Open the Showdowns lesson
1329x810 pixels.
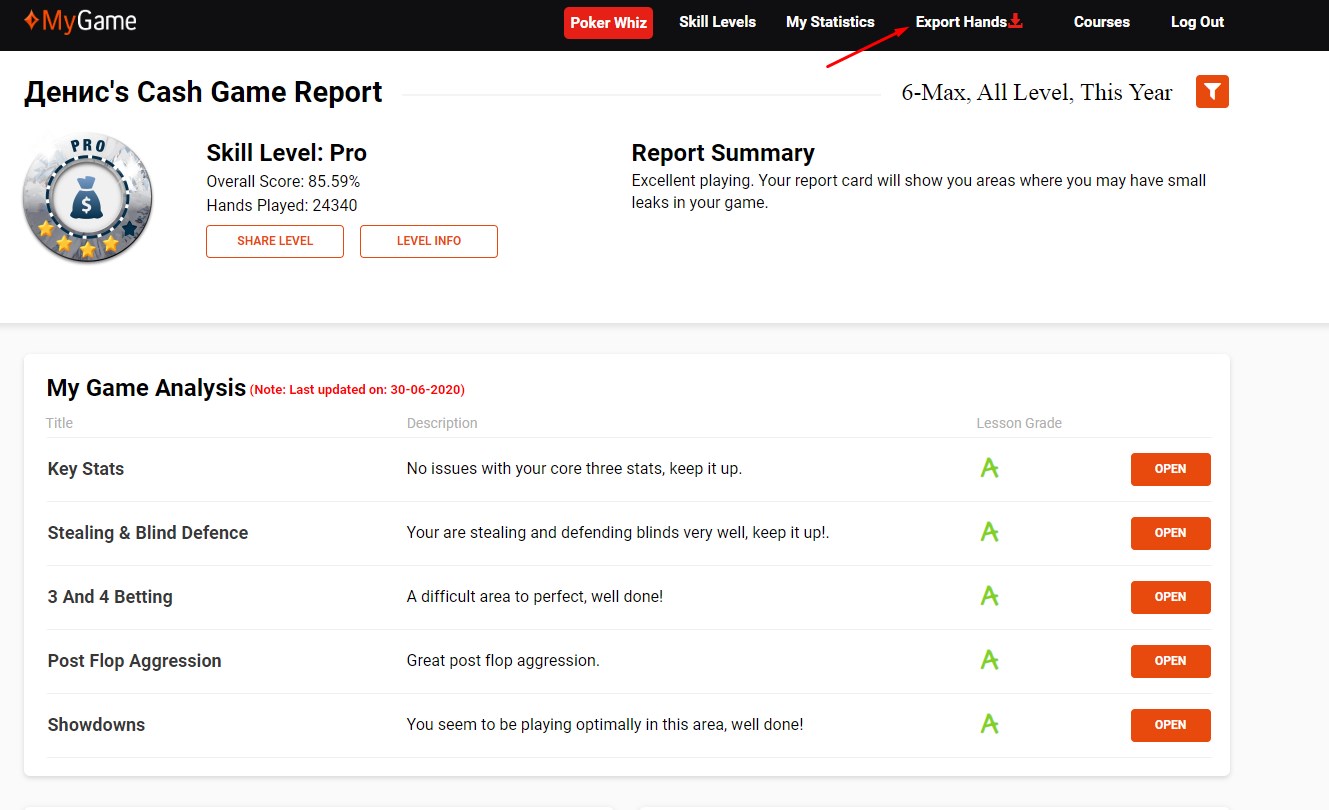click(x=1170, y=725)
